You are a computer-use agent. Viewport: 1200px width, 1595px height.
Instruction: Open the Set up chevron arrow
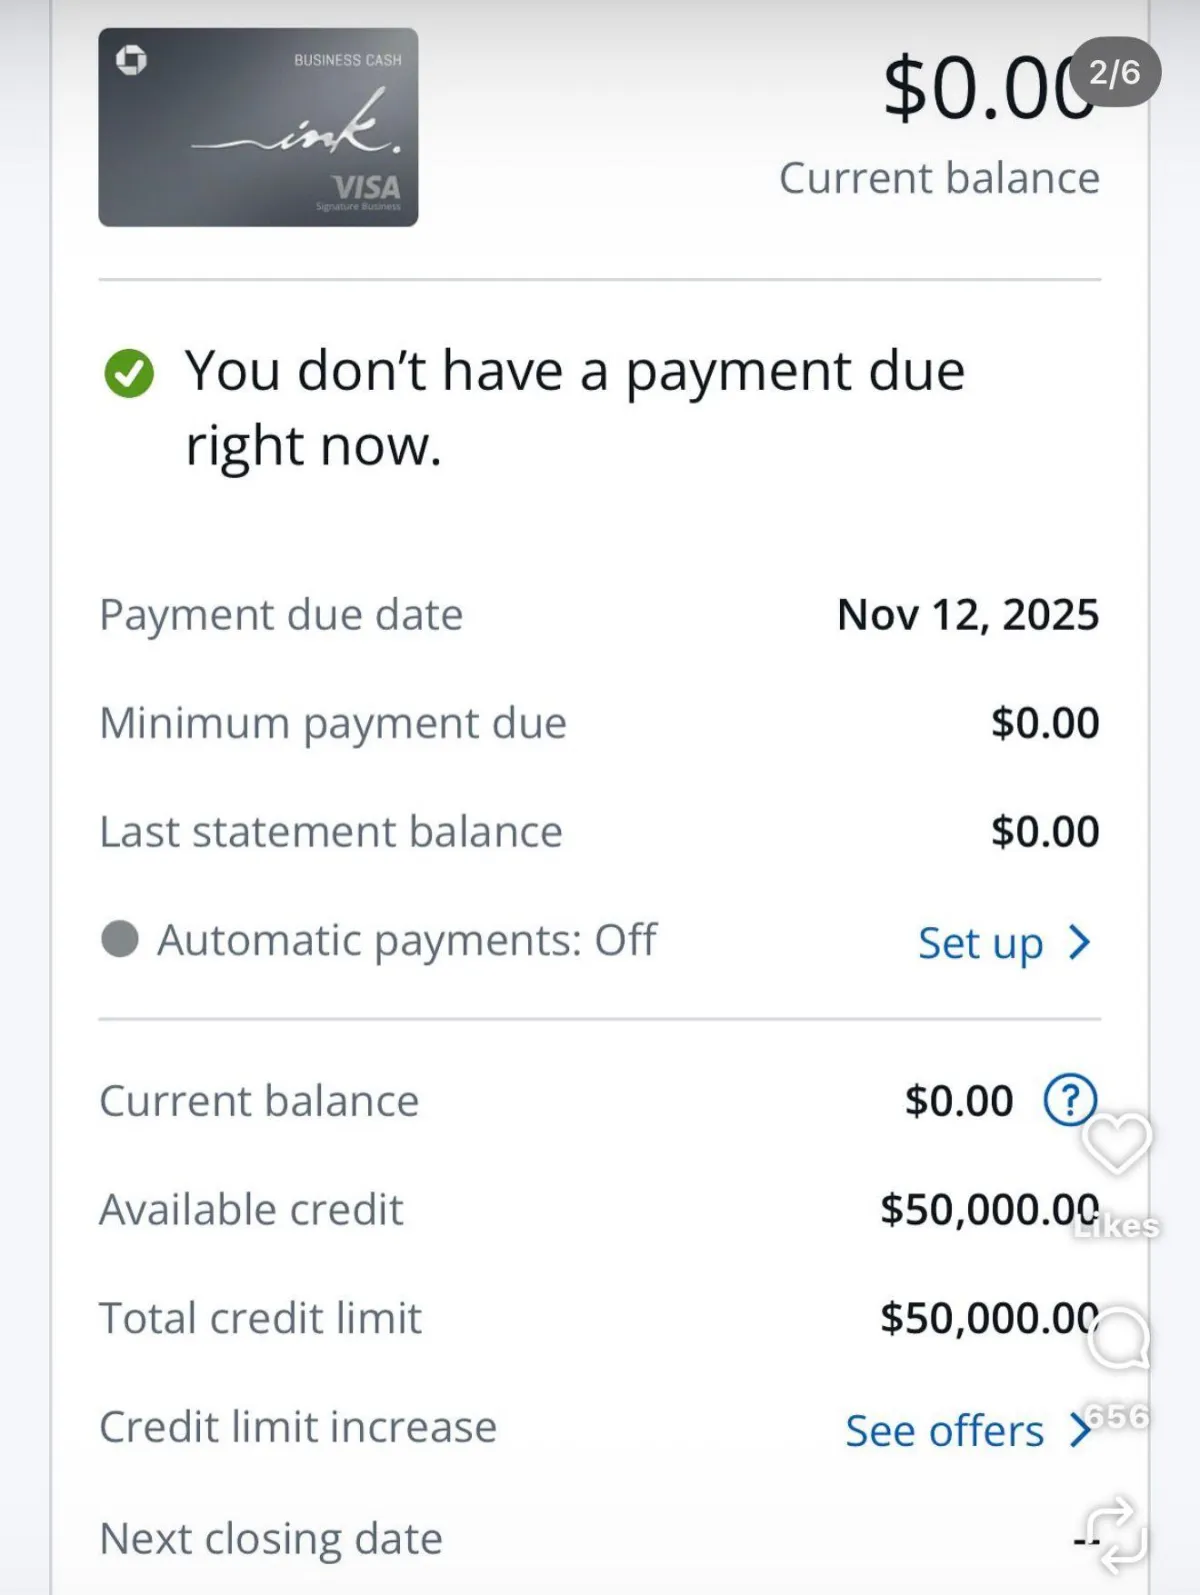(1079, 942)
